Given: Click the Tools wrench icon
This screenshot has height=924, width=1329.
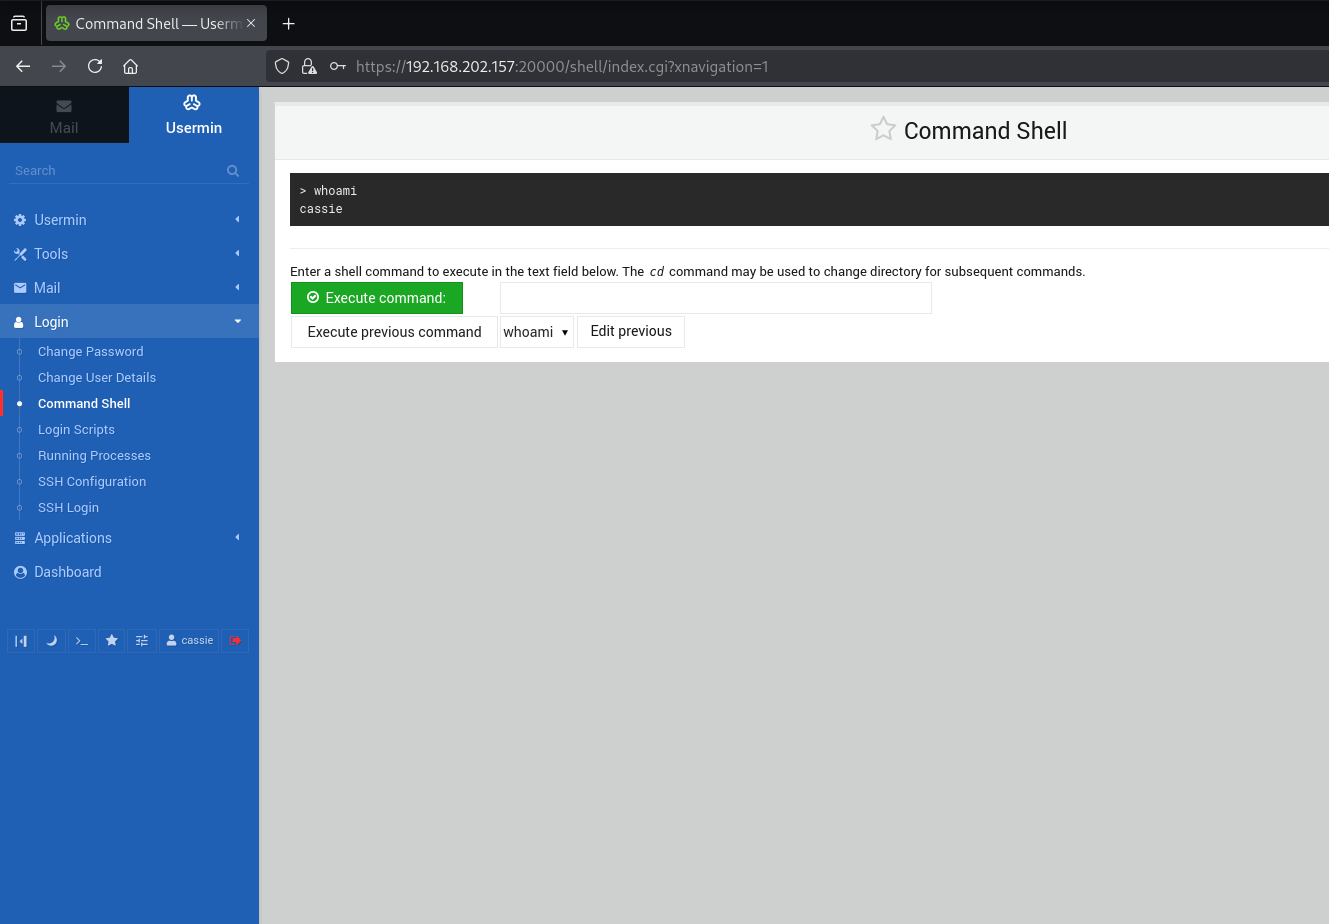Looking at the screenshot, I should (20, 254).
